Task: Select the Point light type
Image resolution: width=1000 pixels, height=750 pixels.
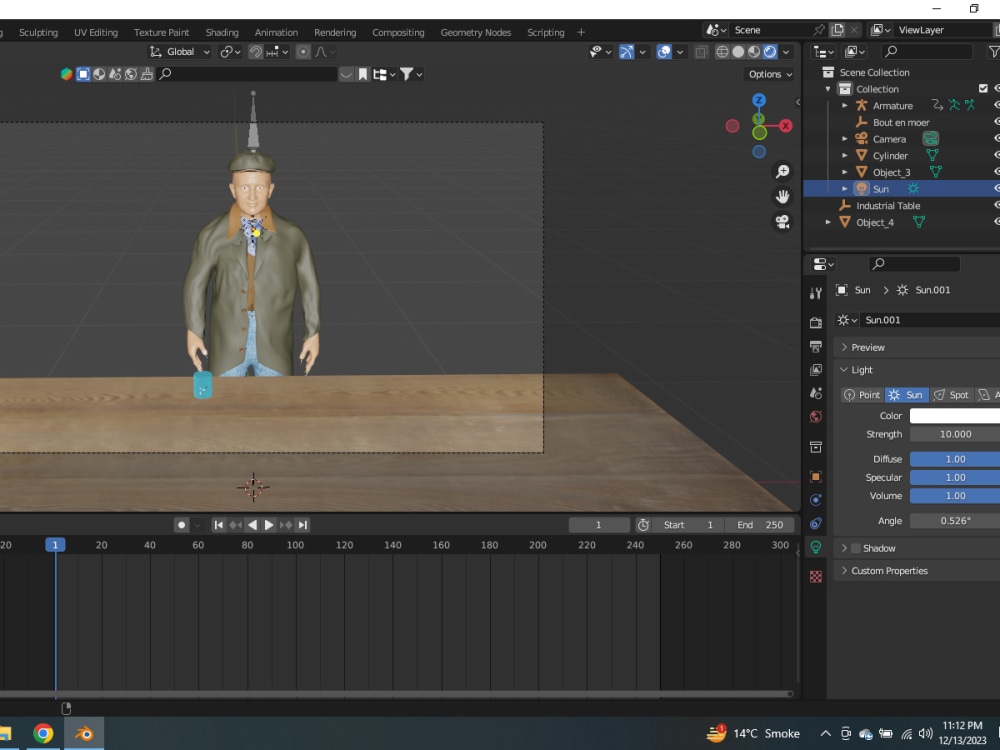Action: click(x=861, y=394)
